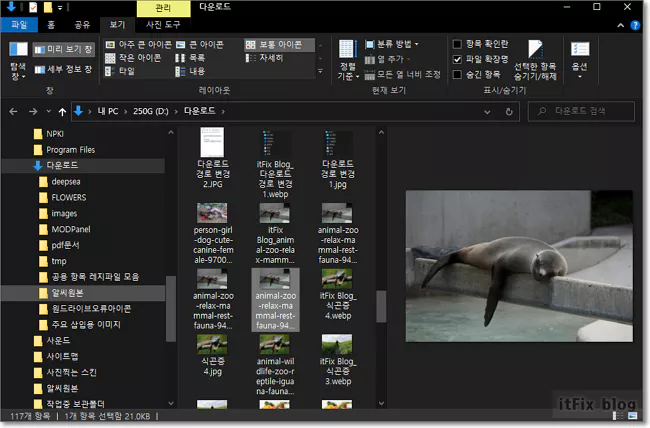Click the quick access toolbar dropdown arrow

(60, 7)
